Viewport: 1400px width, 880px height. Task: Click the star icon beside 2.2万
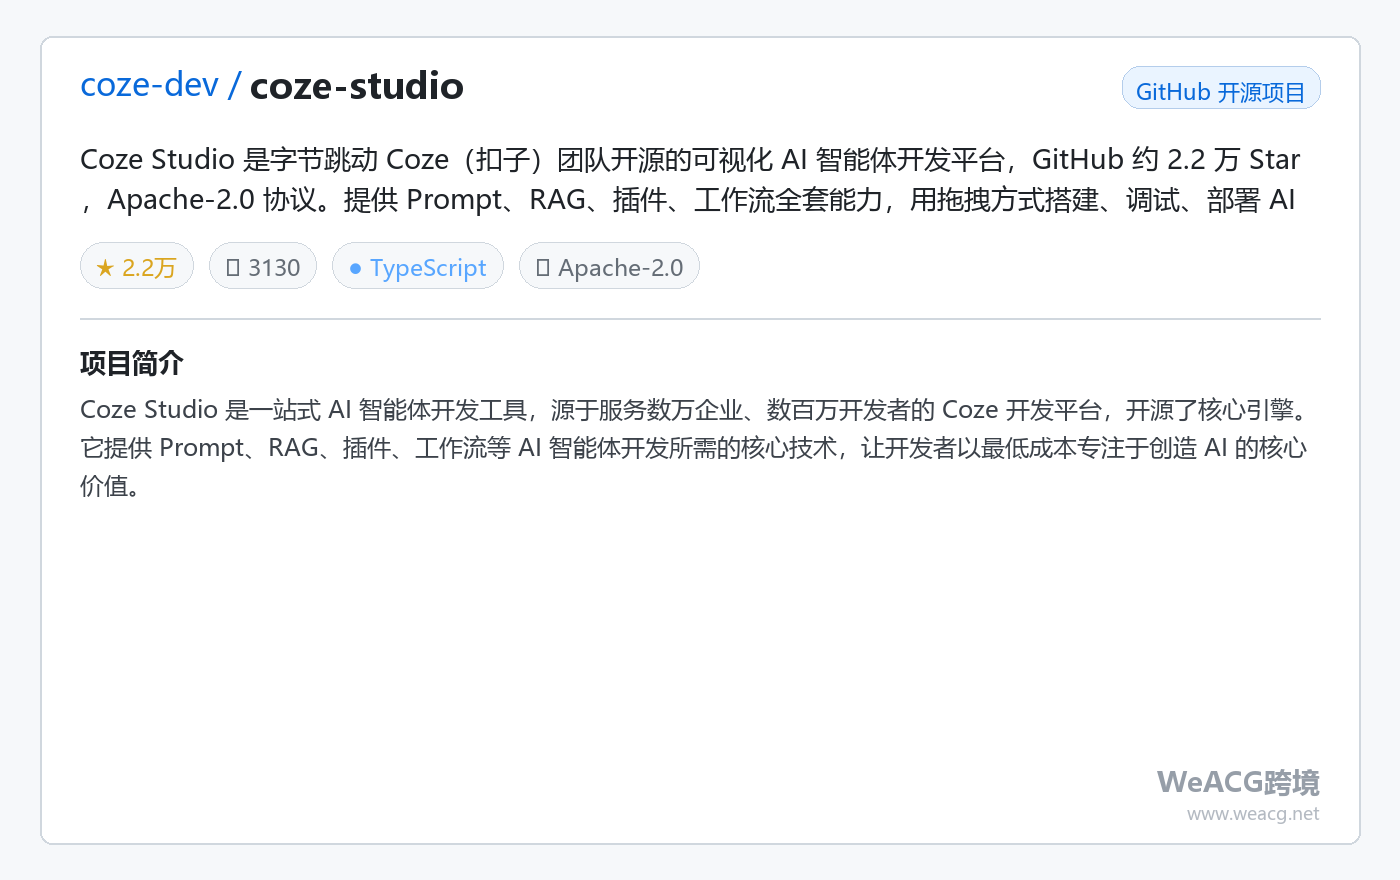tap(105, 268)
